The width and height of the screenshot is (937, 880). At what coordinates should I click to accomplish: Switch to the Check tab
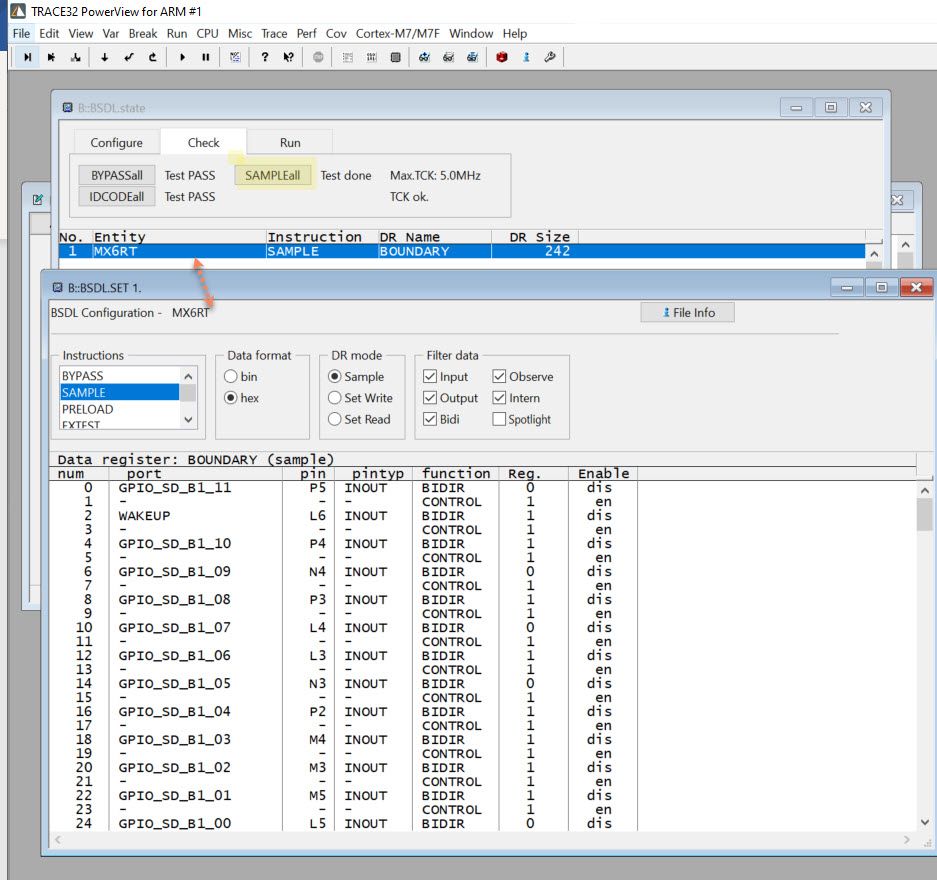pos(203,142)
